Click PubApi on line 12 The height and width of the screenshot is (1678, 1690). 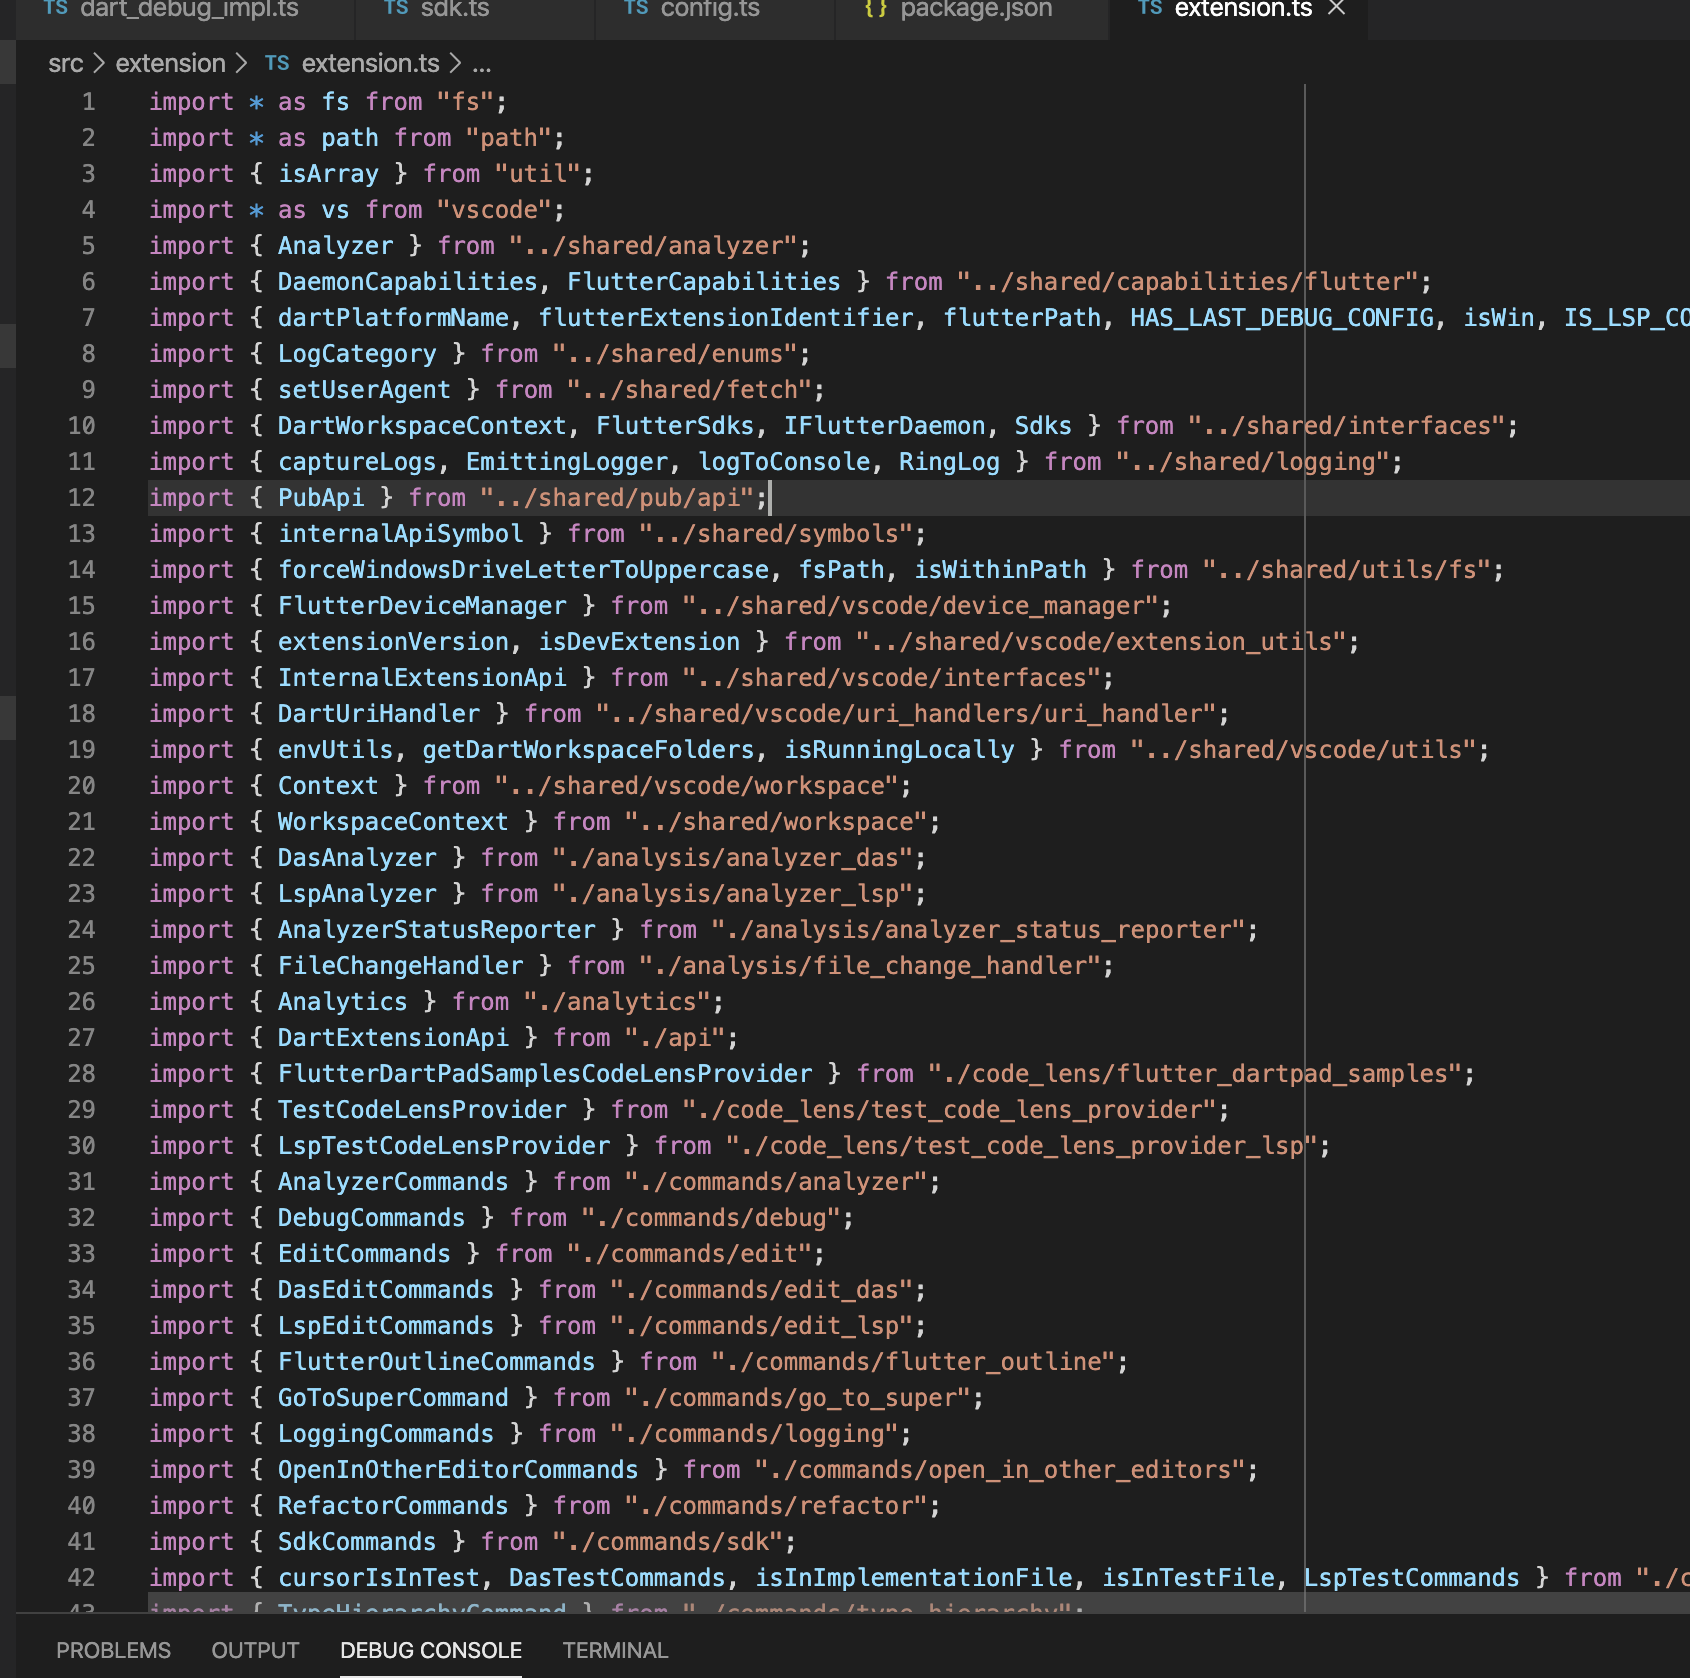(322, 498)
